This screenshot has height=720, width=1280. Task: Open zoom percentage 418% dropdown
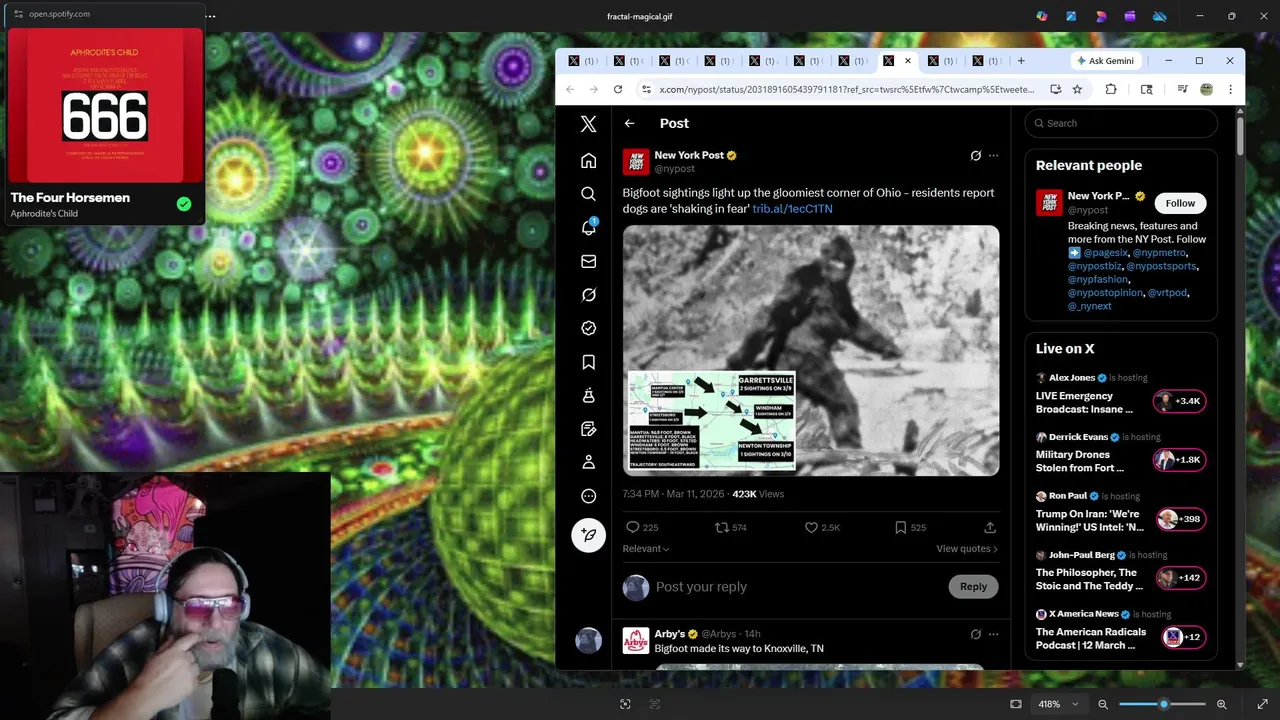tap(1057, 704)
